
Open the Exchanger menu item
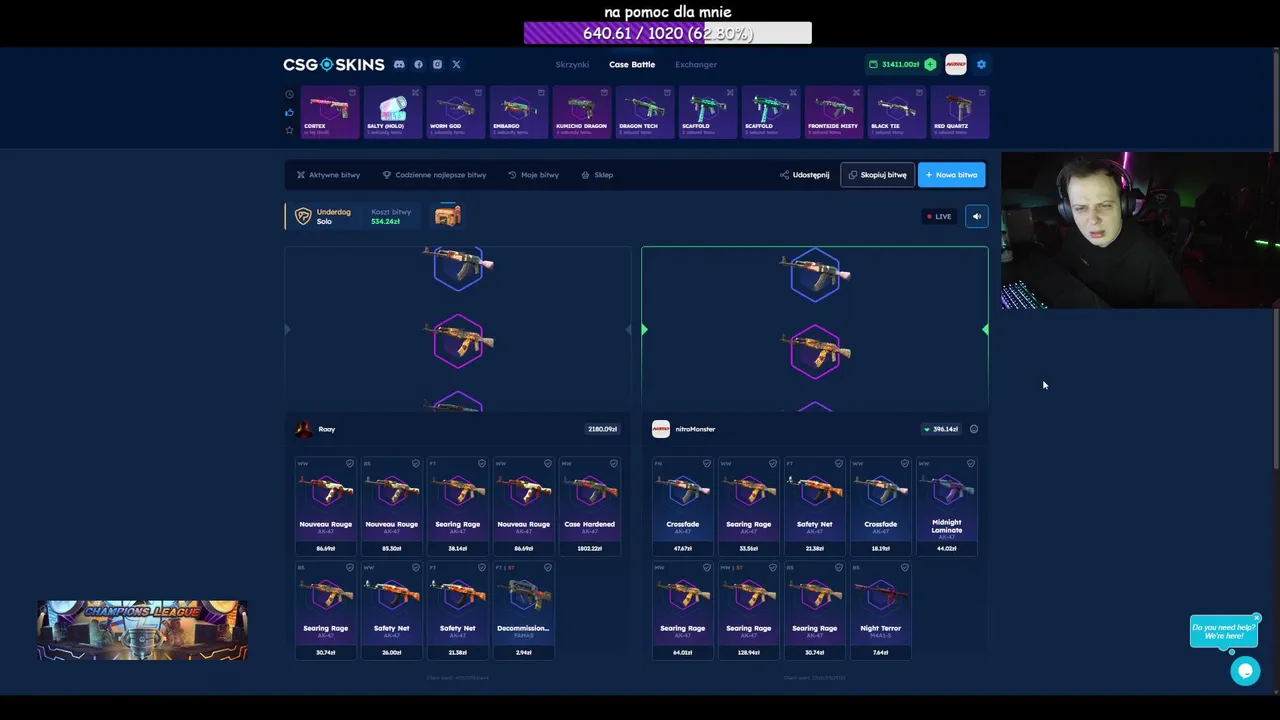click(x=696, y=64)
